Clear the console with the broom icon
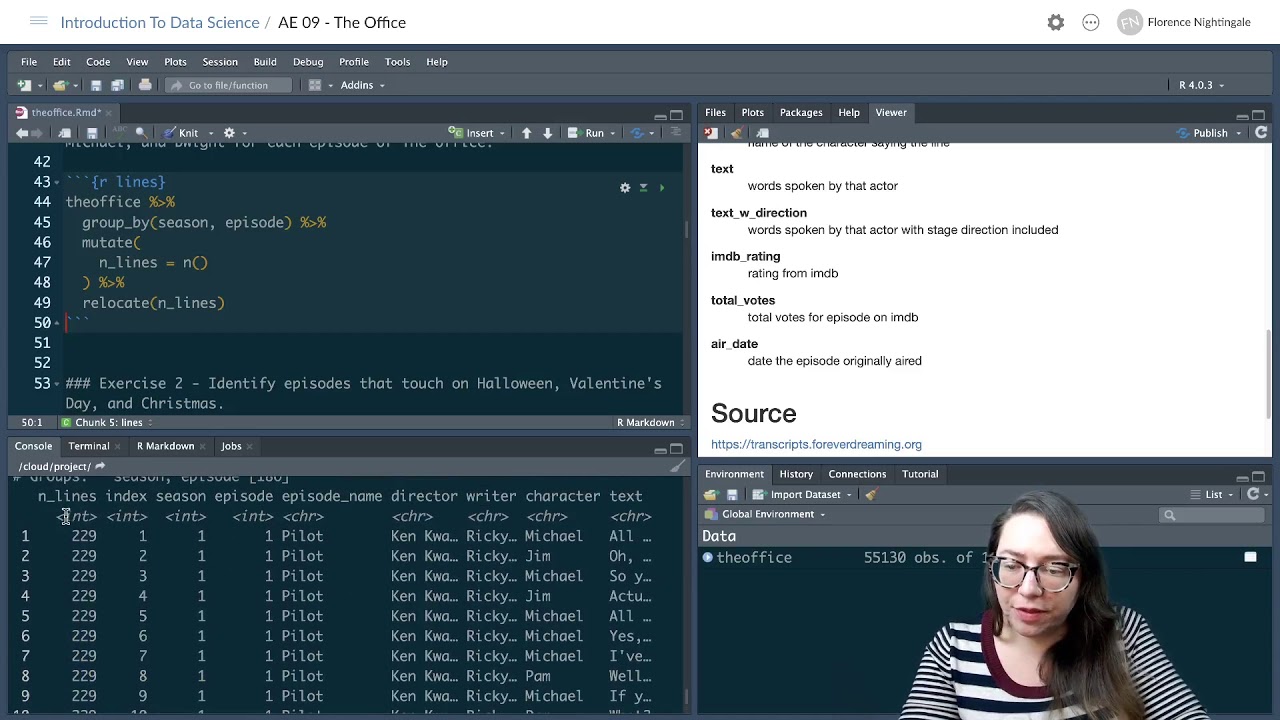Screen dimensions: 1280x720 click(677, 466)
